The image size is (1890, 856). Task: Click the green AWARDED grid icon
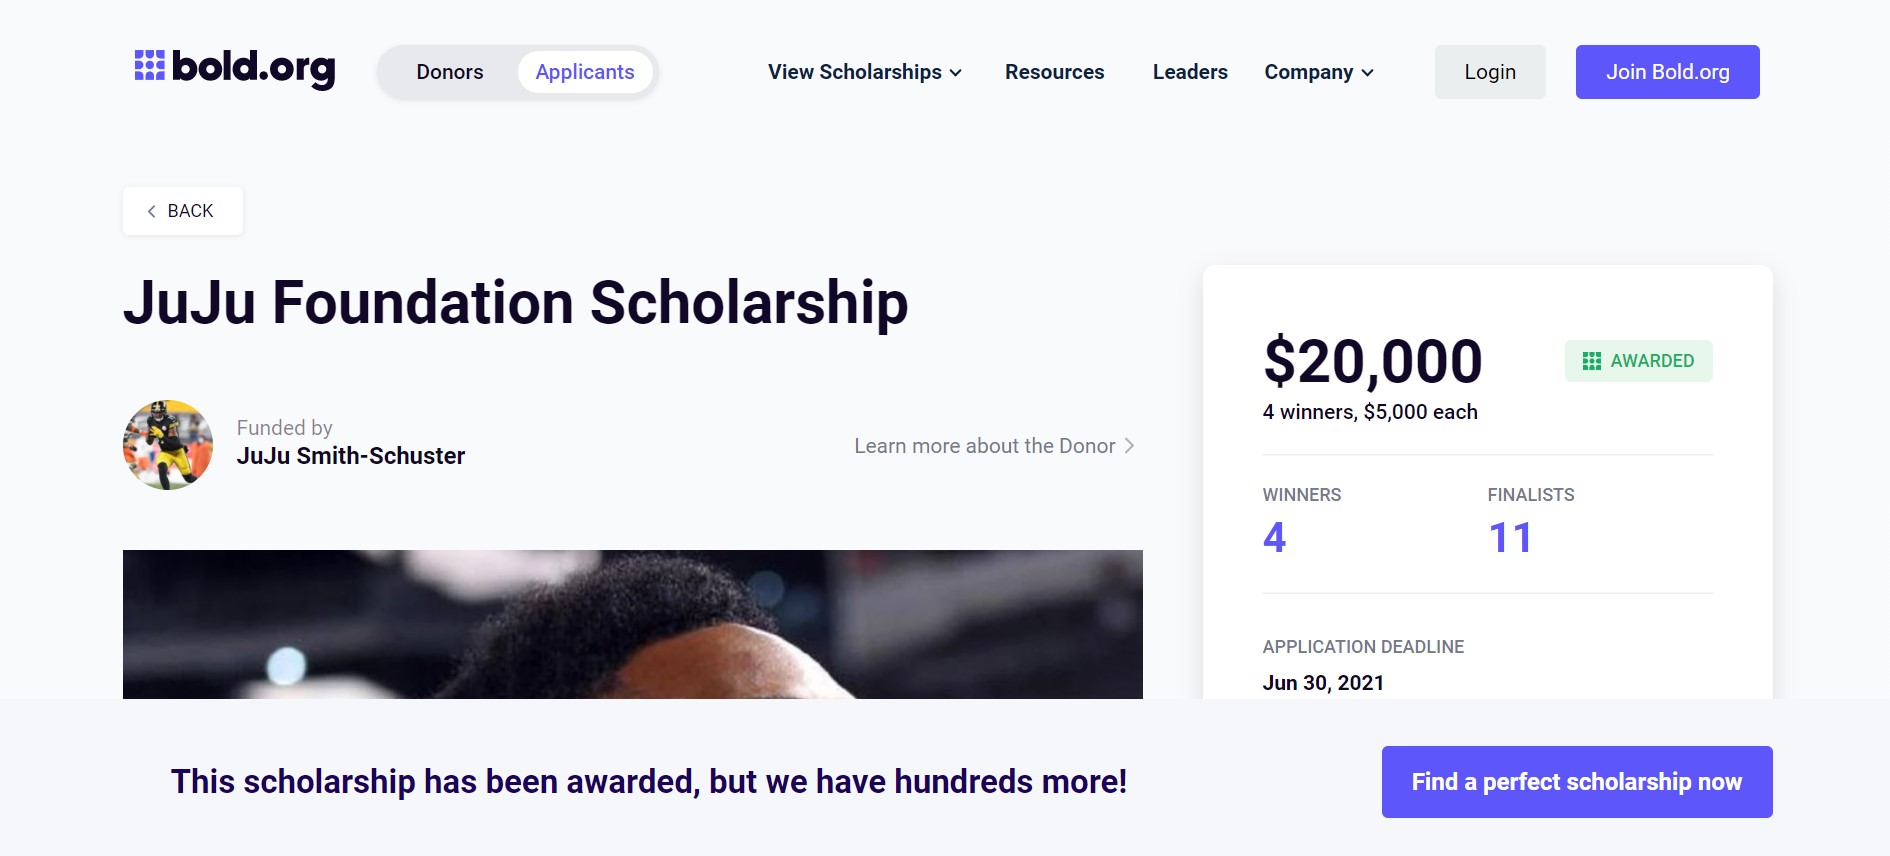[x=1592, y=361]
